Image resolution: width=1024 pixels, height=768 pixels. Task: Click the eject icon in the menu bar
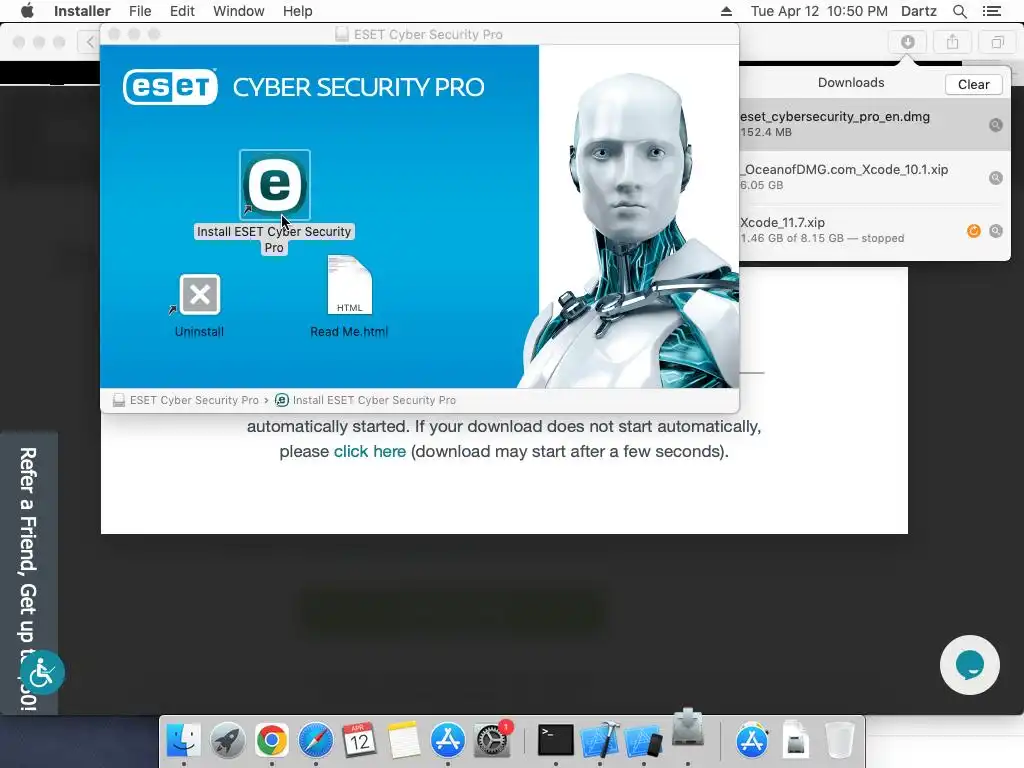(726, 11)
